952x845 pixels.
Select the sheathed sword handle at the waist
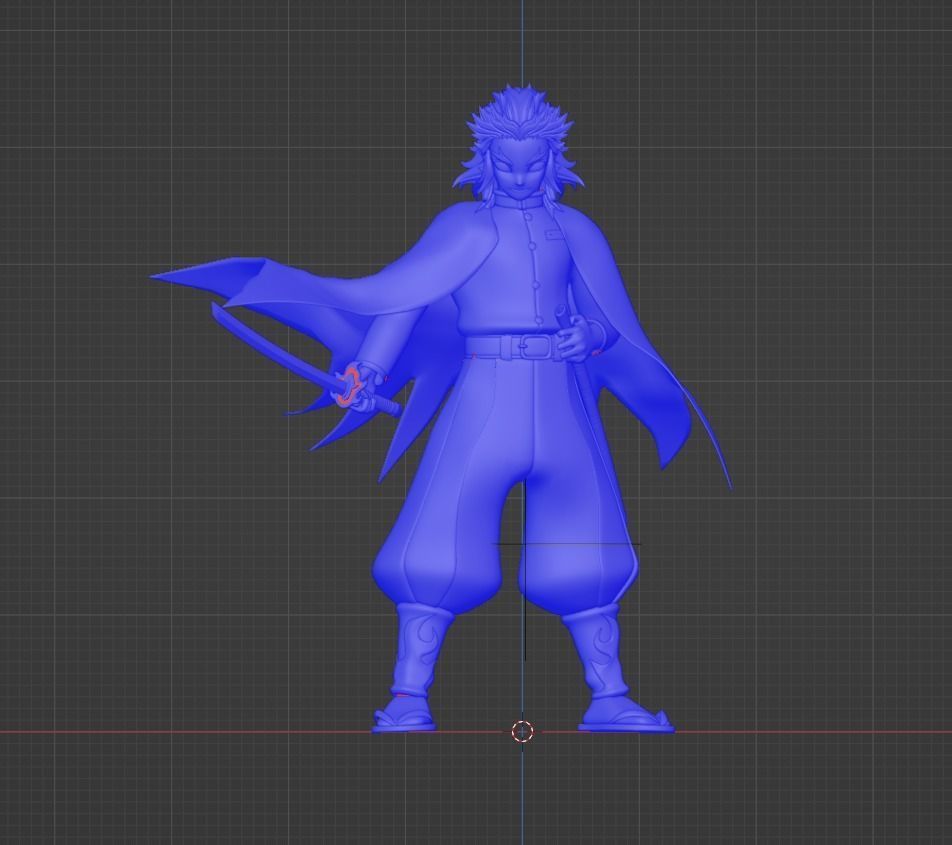pyautogui.click(x=565, y=319)
